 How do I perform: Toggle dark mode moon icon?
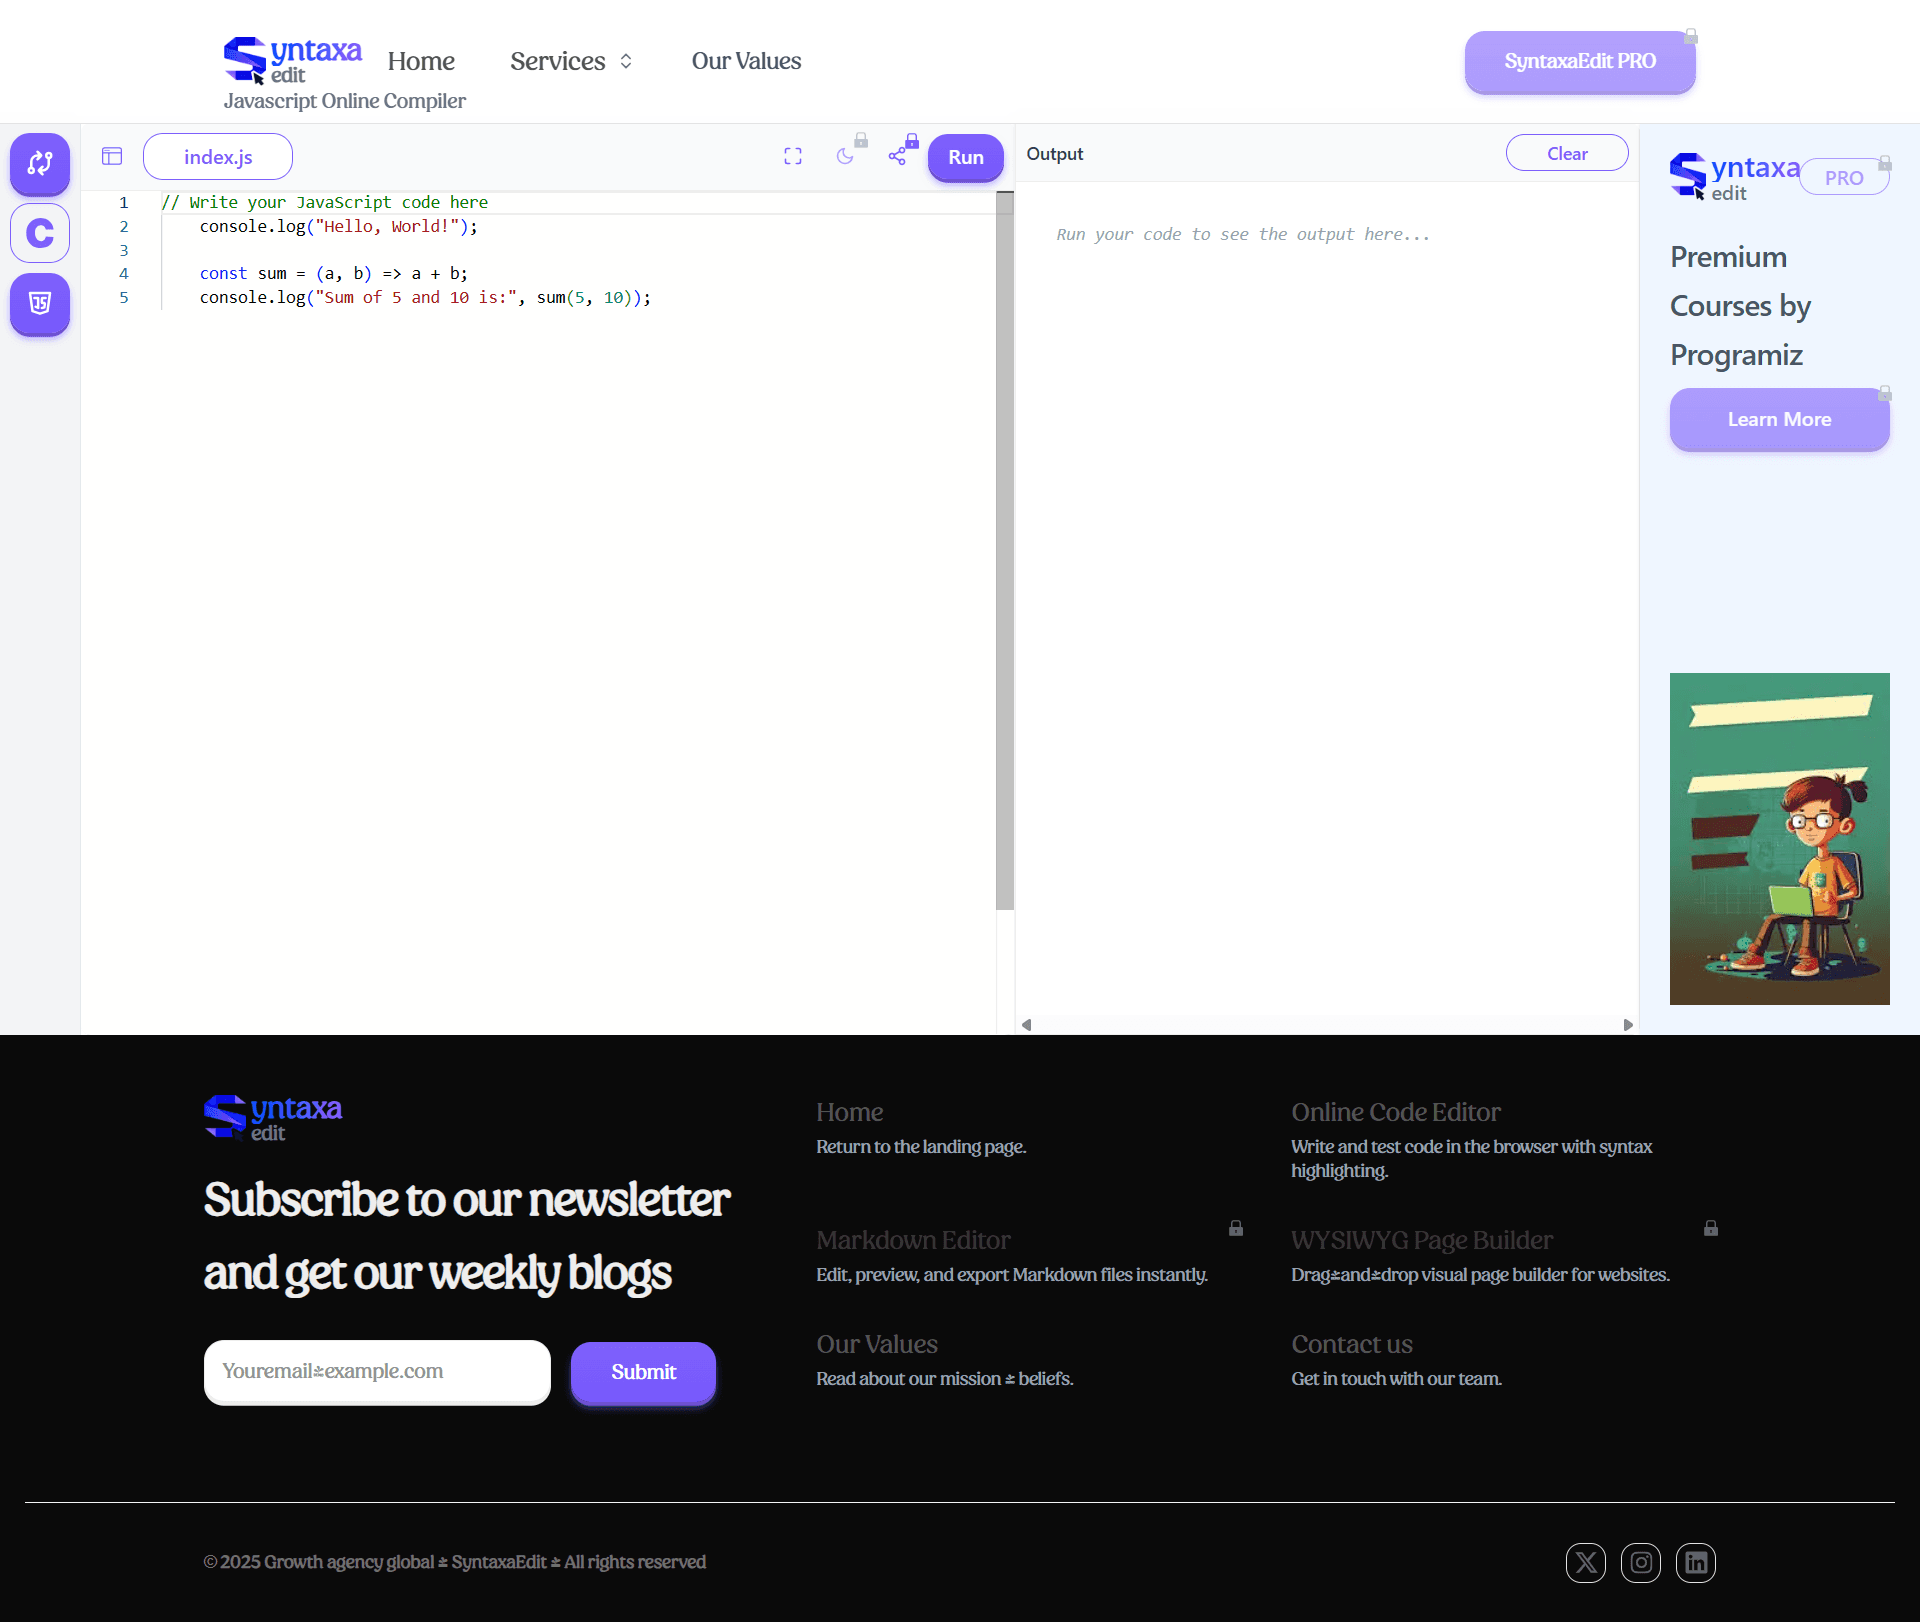[845, 156]
